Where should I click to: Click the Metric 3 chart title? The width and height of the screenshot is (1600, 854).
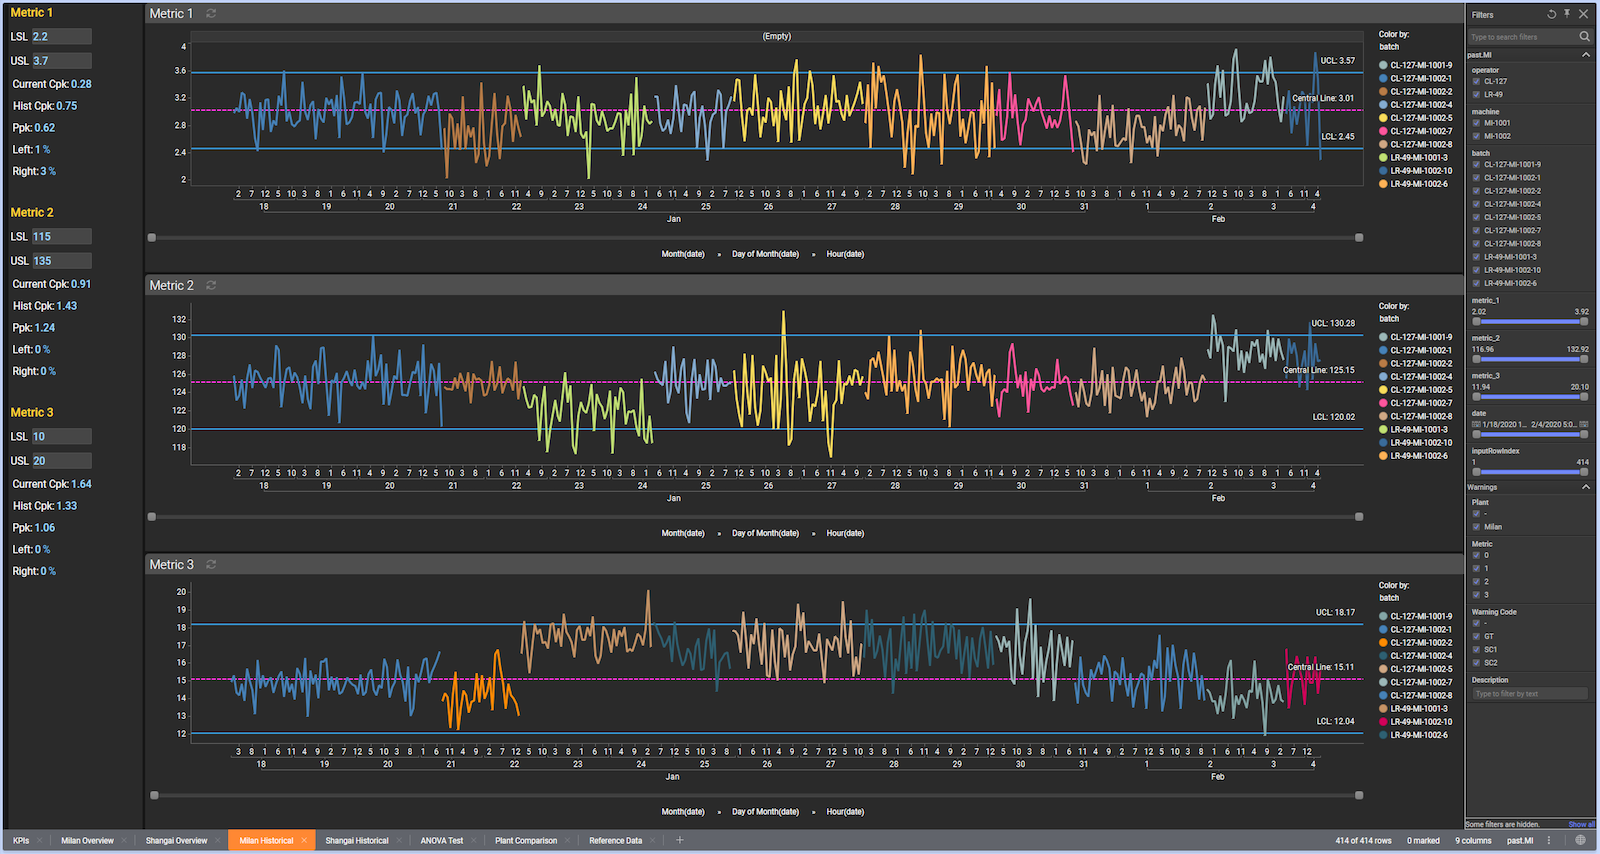coord(171,565)
